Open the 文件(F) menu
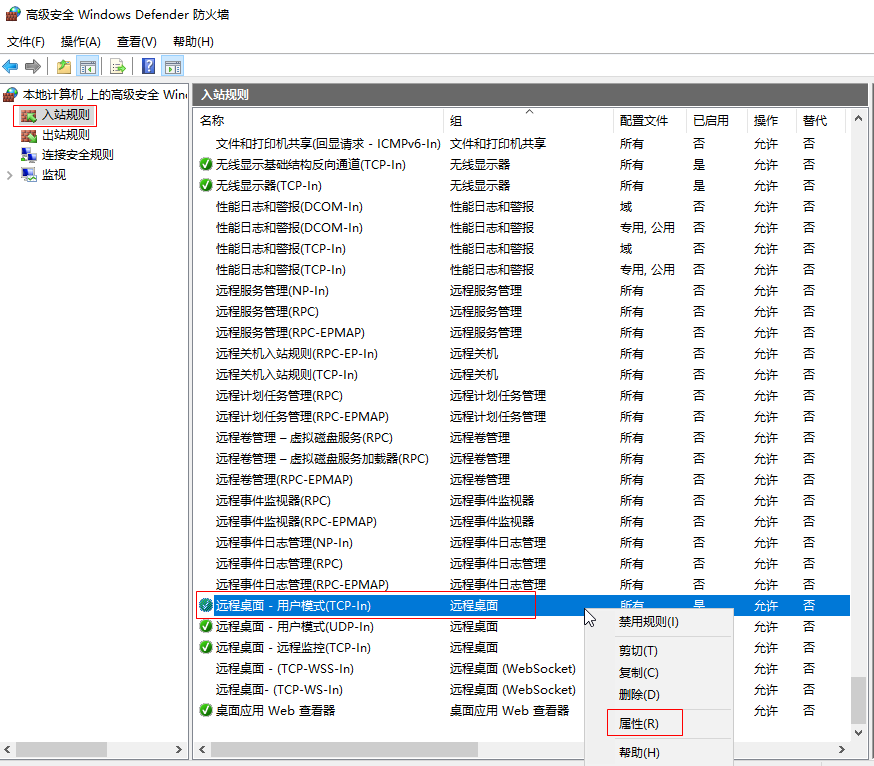This screenshot has width=874, height=766. click(x=26, y=42)
